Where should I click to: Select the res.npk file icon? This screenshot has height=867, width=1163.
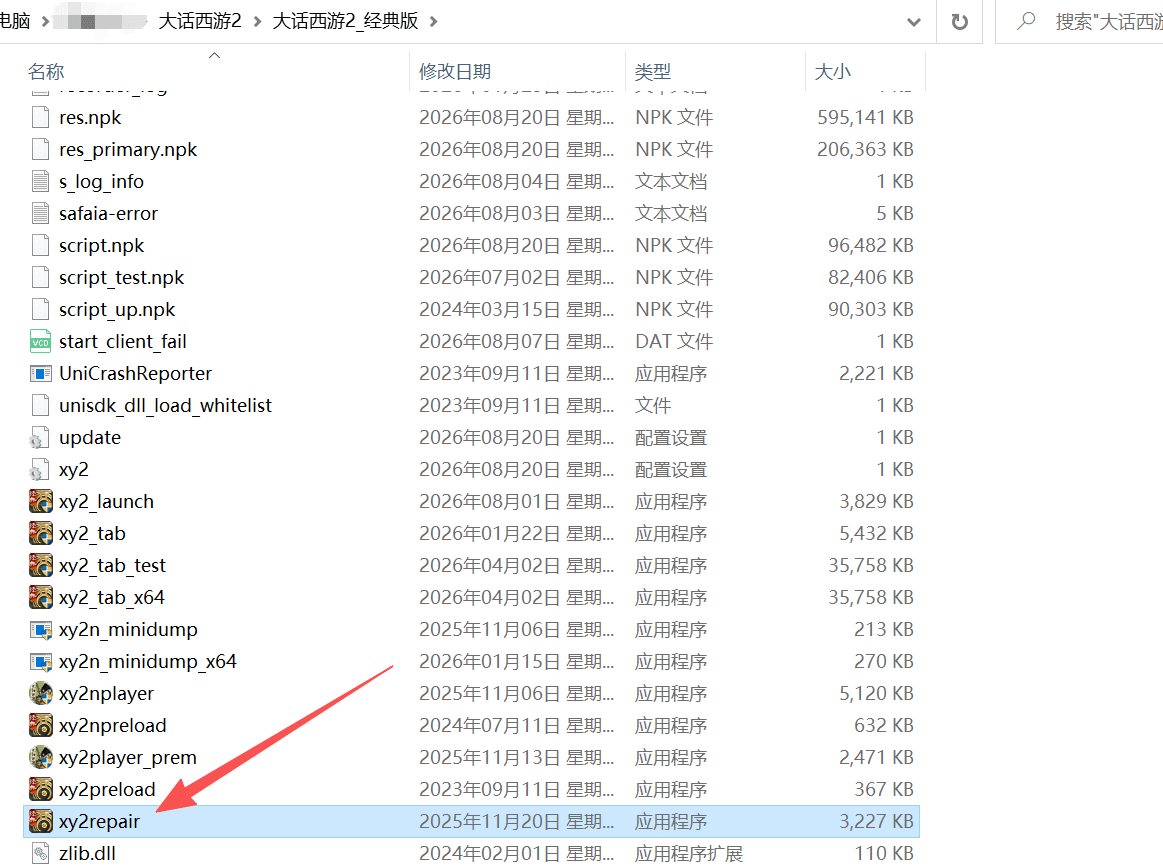(41, 117)
